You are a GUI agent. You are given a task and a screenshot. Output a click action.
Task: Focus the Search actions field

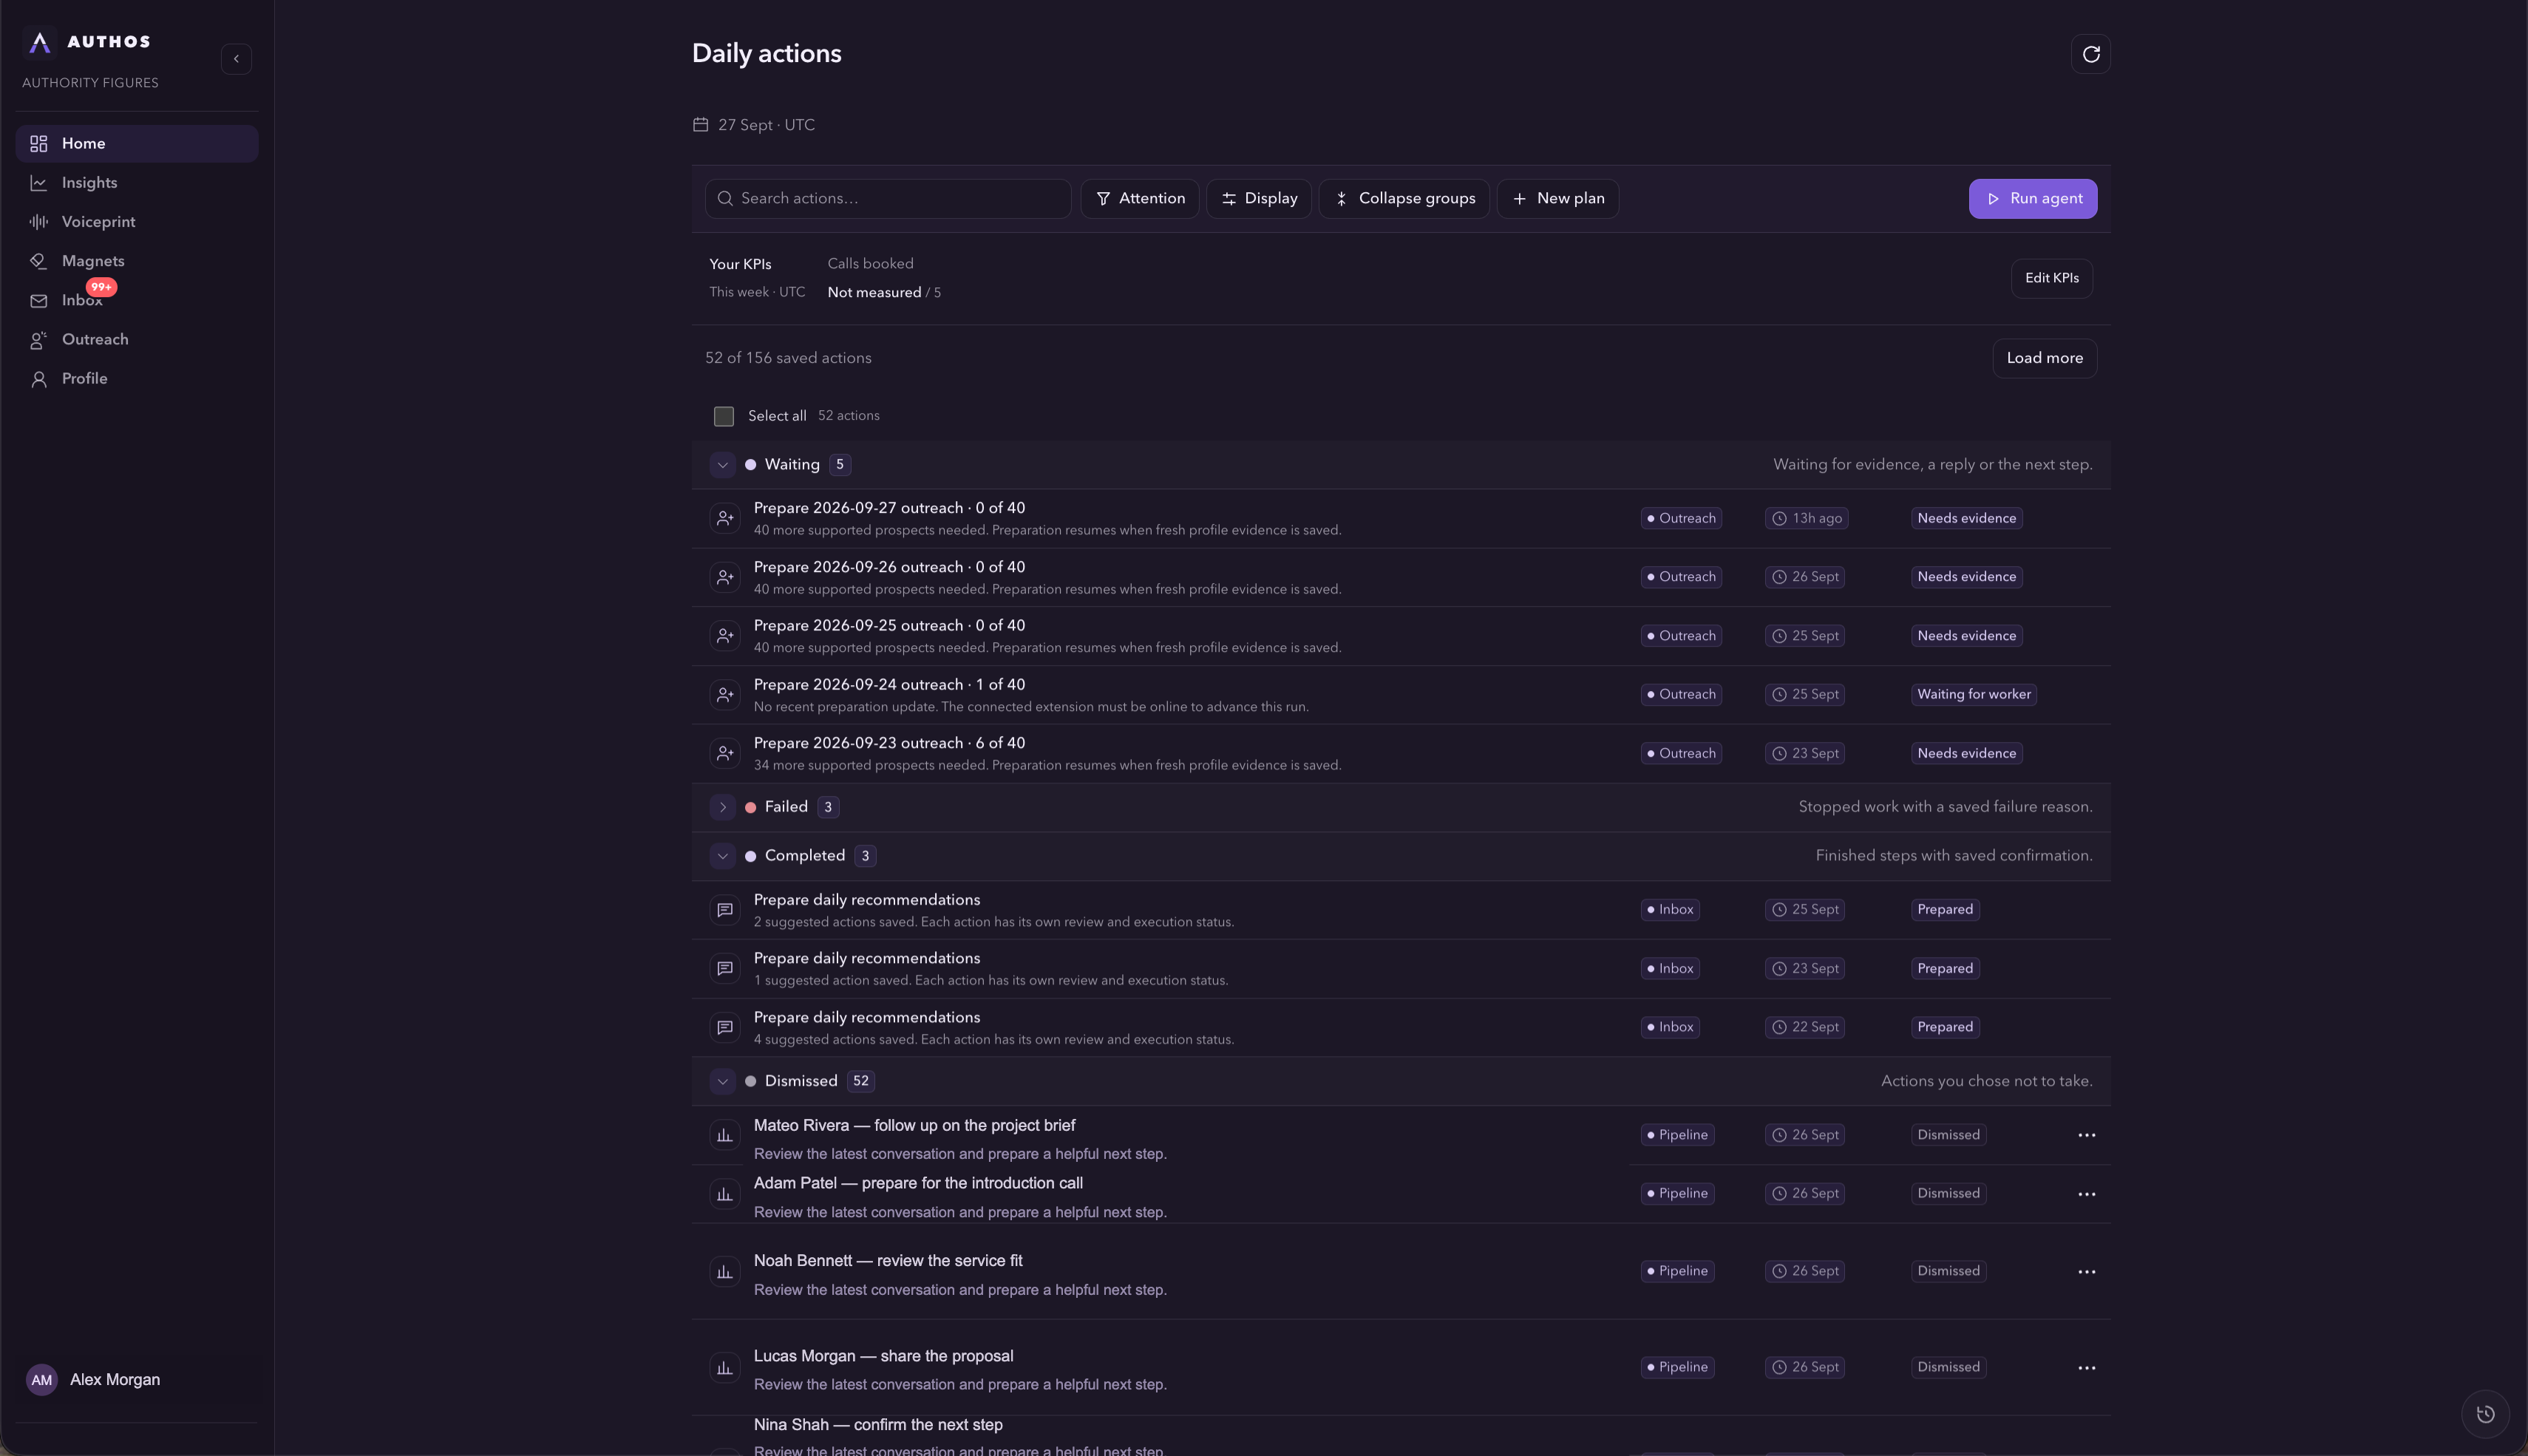tap(888, 199)
